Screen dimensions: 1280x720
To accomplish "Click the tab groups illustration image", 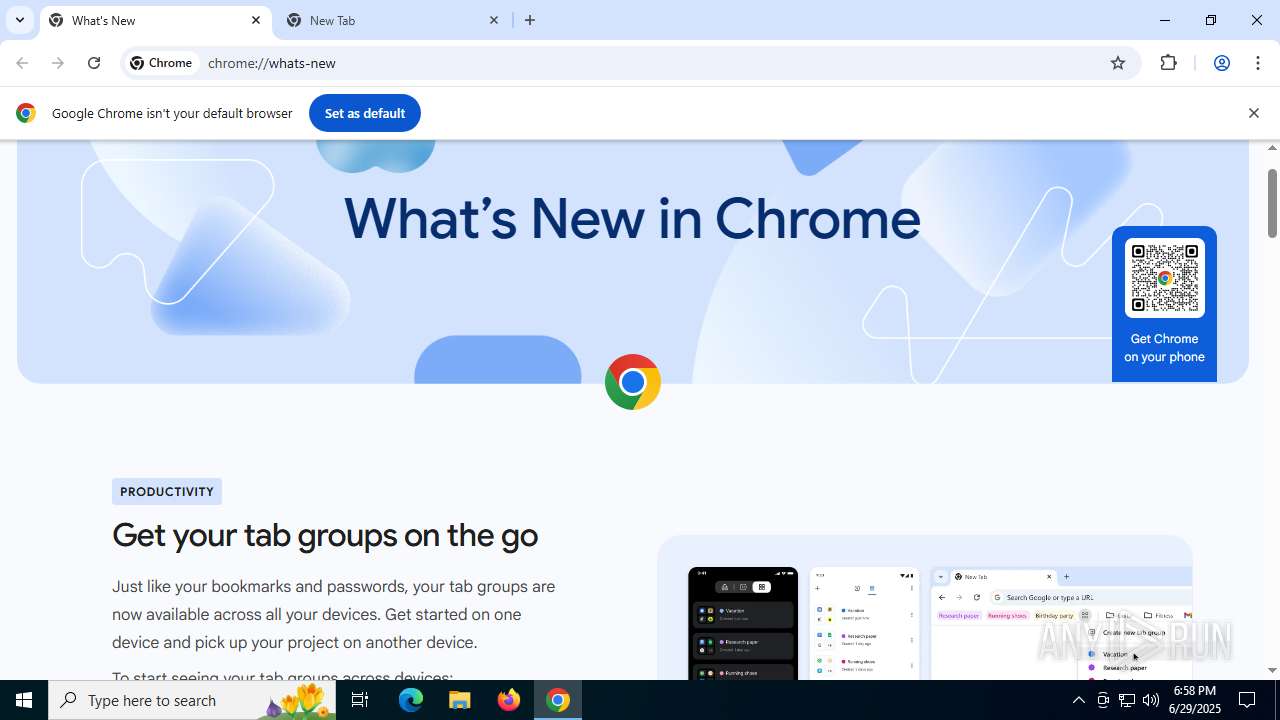I will click(925, 608).
